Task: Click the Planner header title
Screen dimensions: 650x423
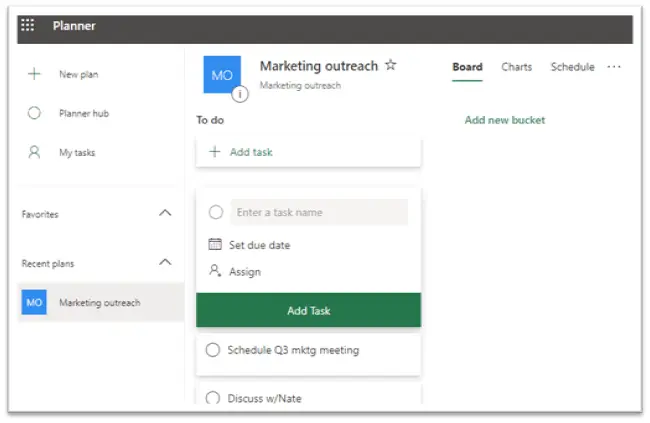Action: [74, 26]
